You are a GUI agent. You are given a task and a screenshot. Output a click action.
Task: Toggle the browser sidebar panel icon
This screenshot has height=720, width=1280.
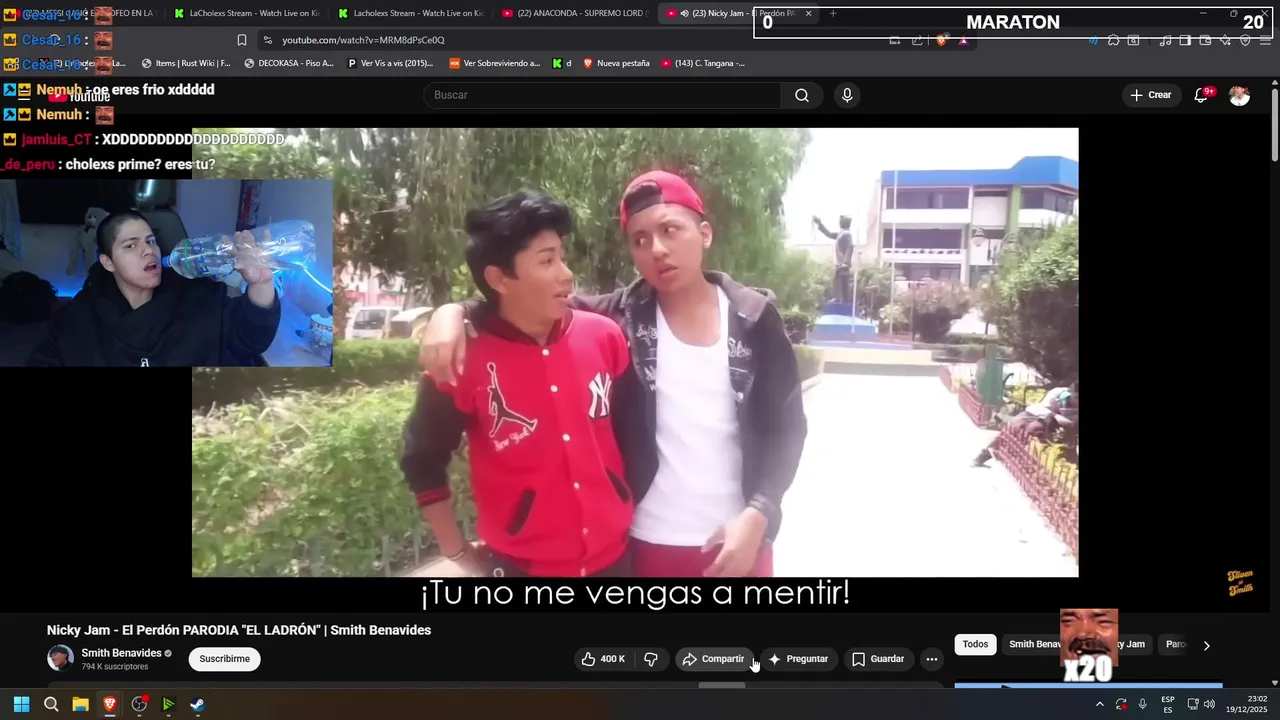(1185, 40)
